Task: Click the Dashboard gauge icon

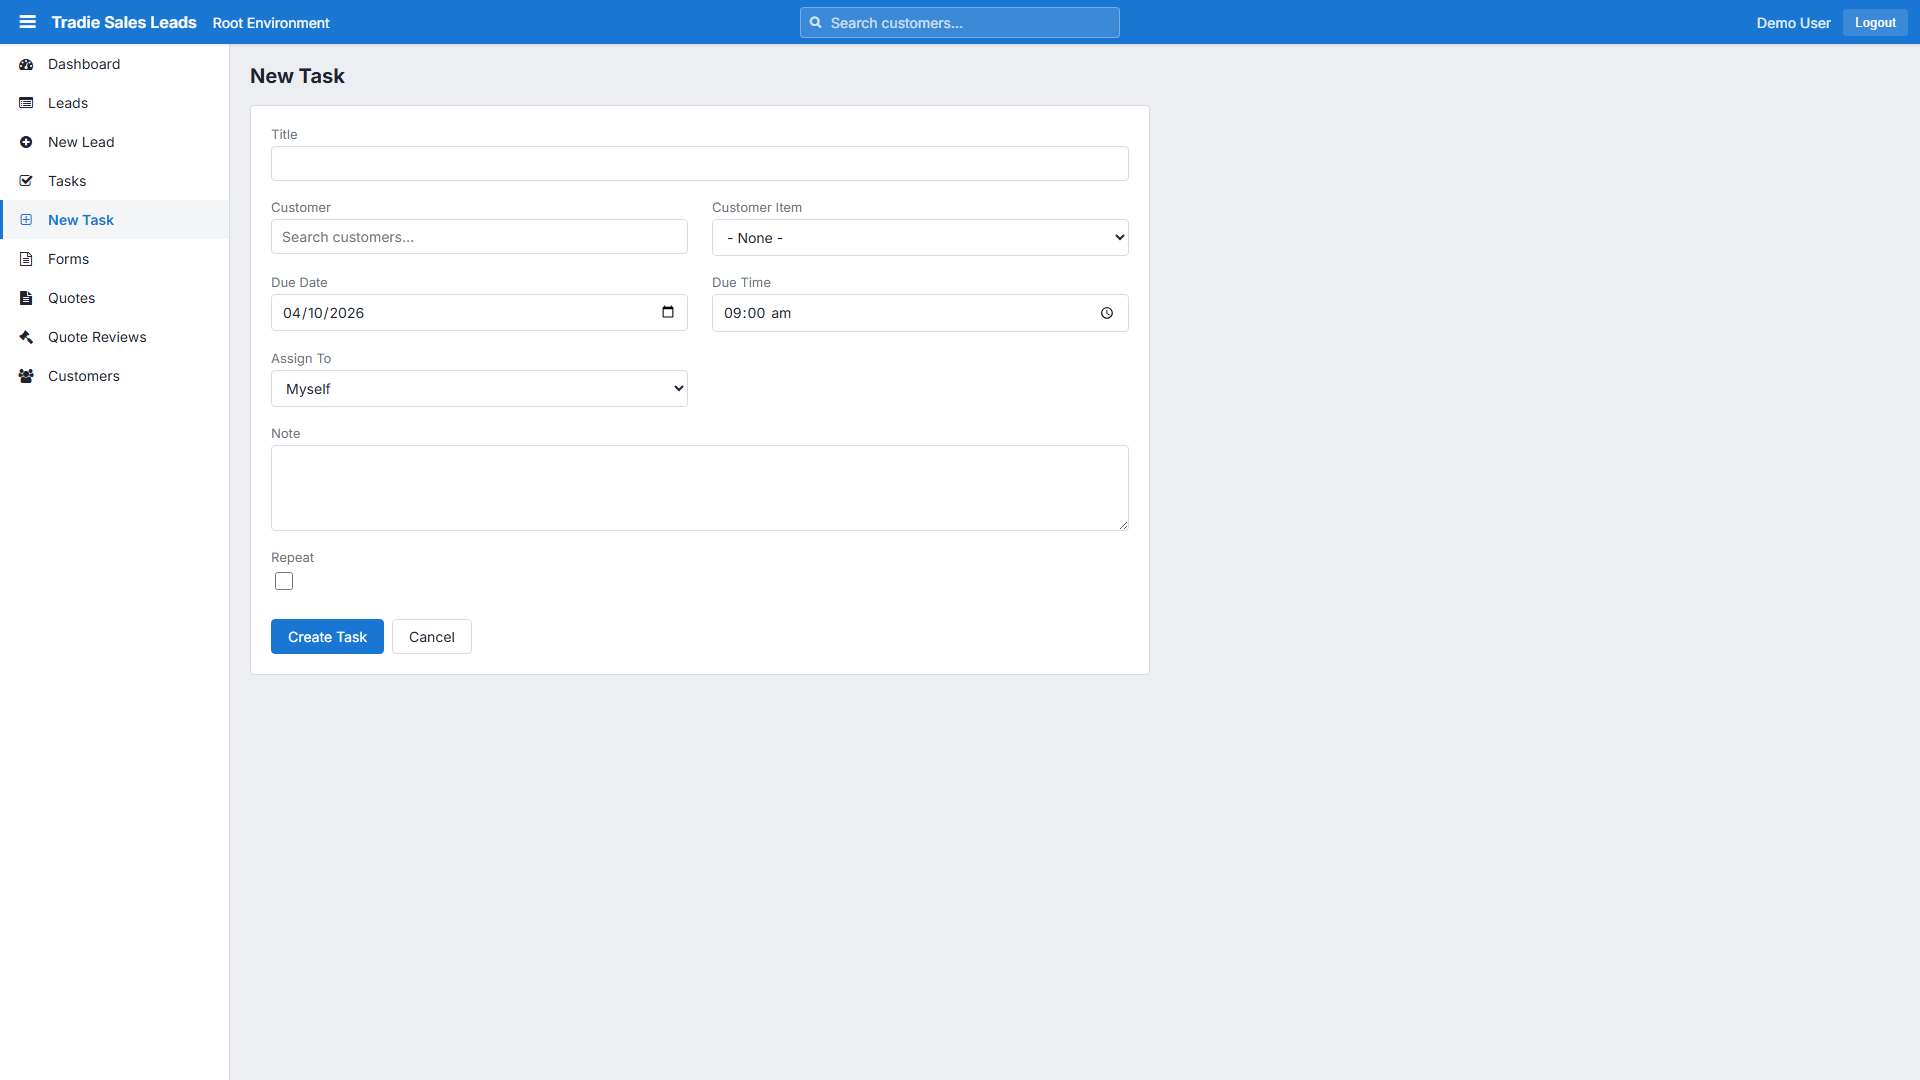Action: pos(26,64)
